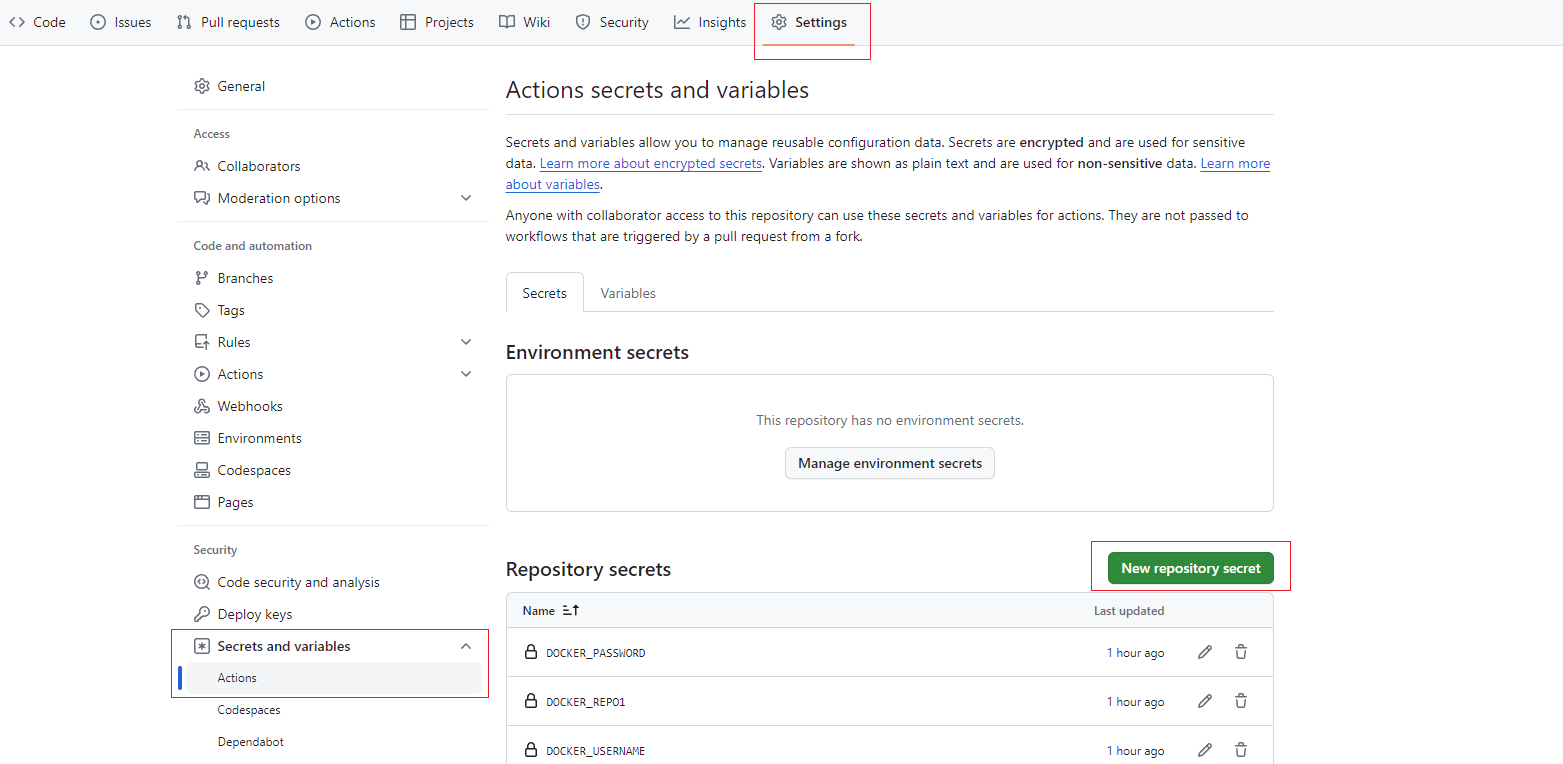Viewport: 1563px width, 764px height.
Task: Click the Projects table icon
Action: (408, 22)
